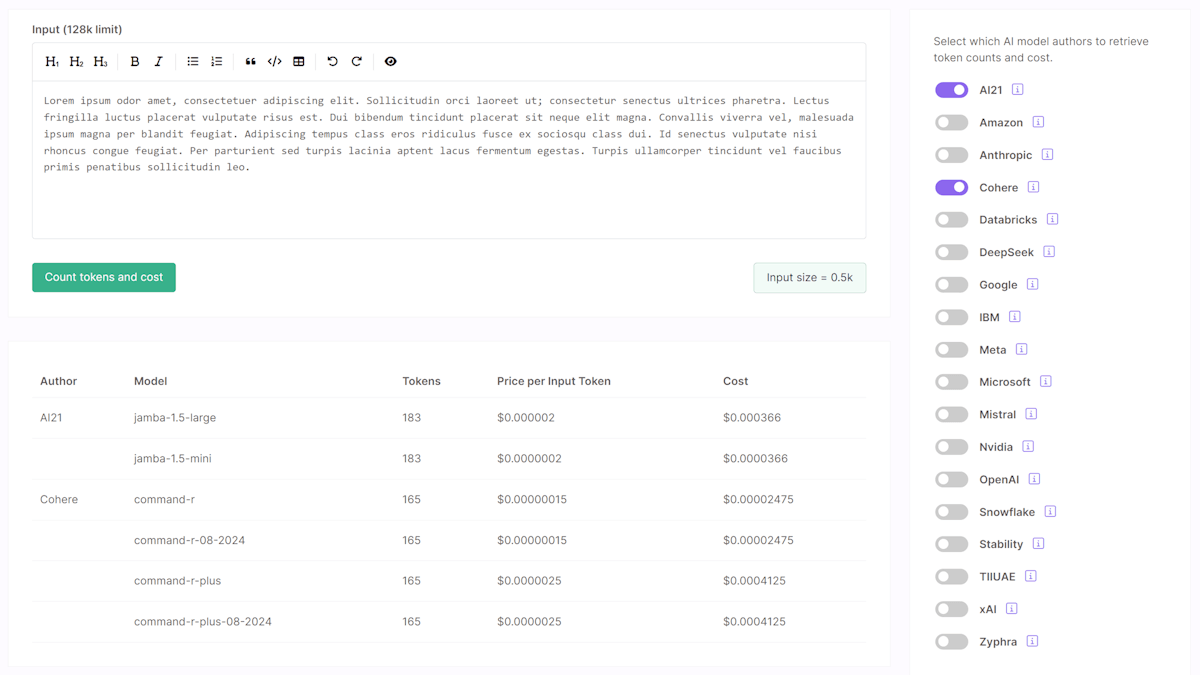Disable the AI21 toggle

tap(951, 90)
